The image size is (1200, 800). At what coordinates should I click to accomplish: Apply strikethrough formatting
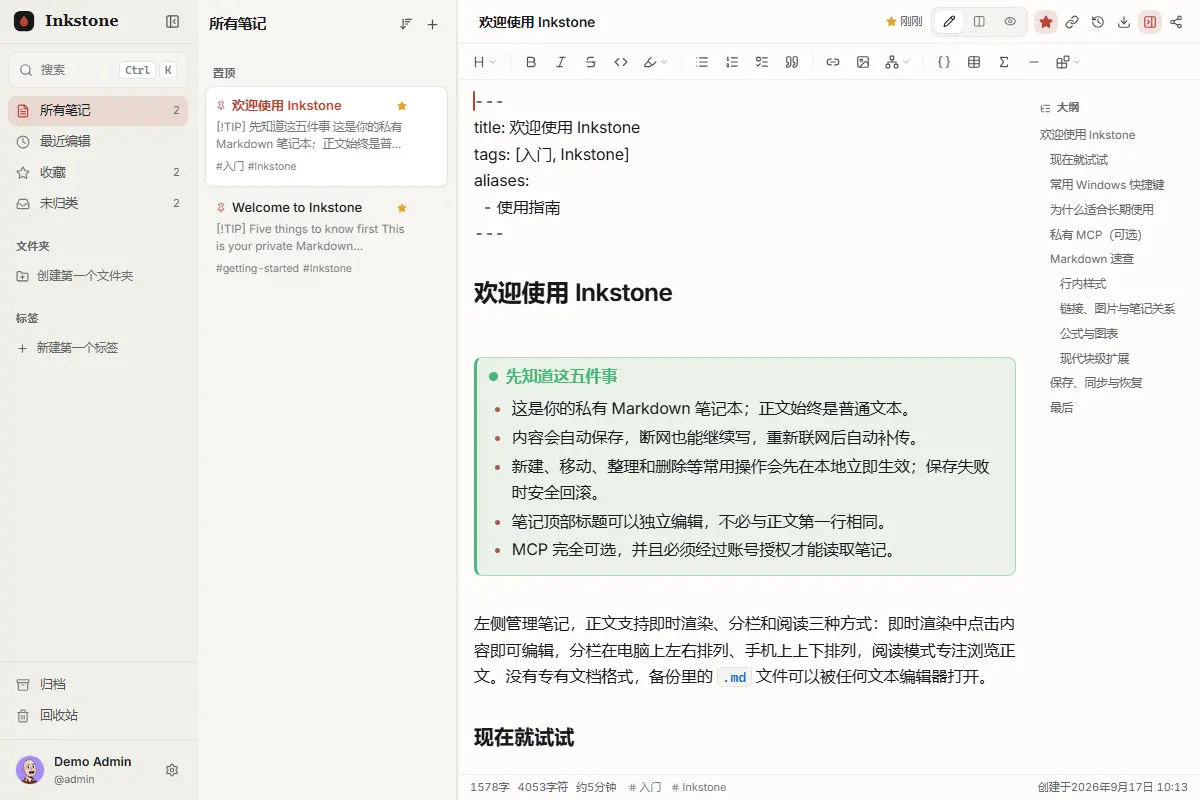591,62
